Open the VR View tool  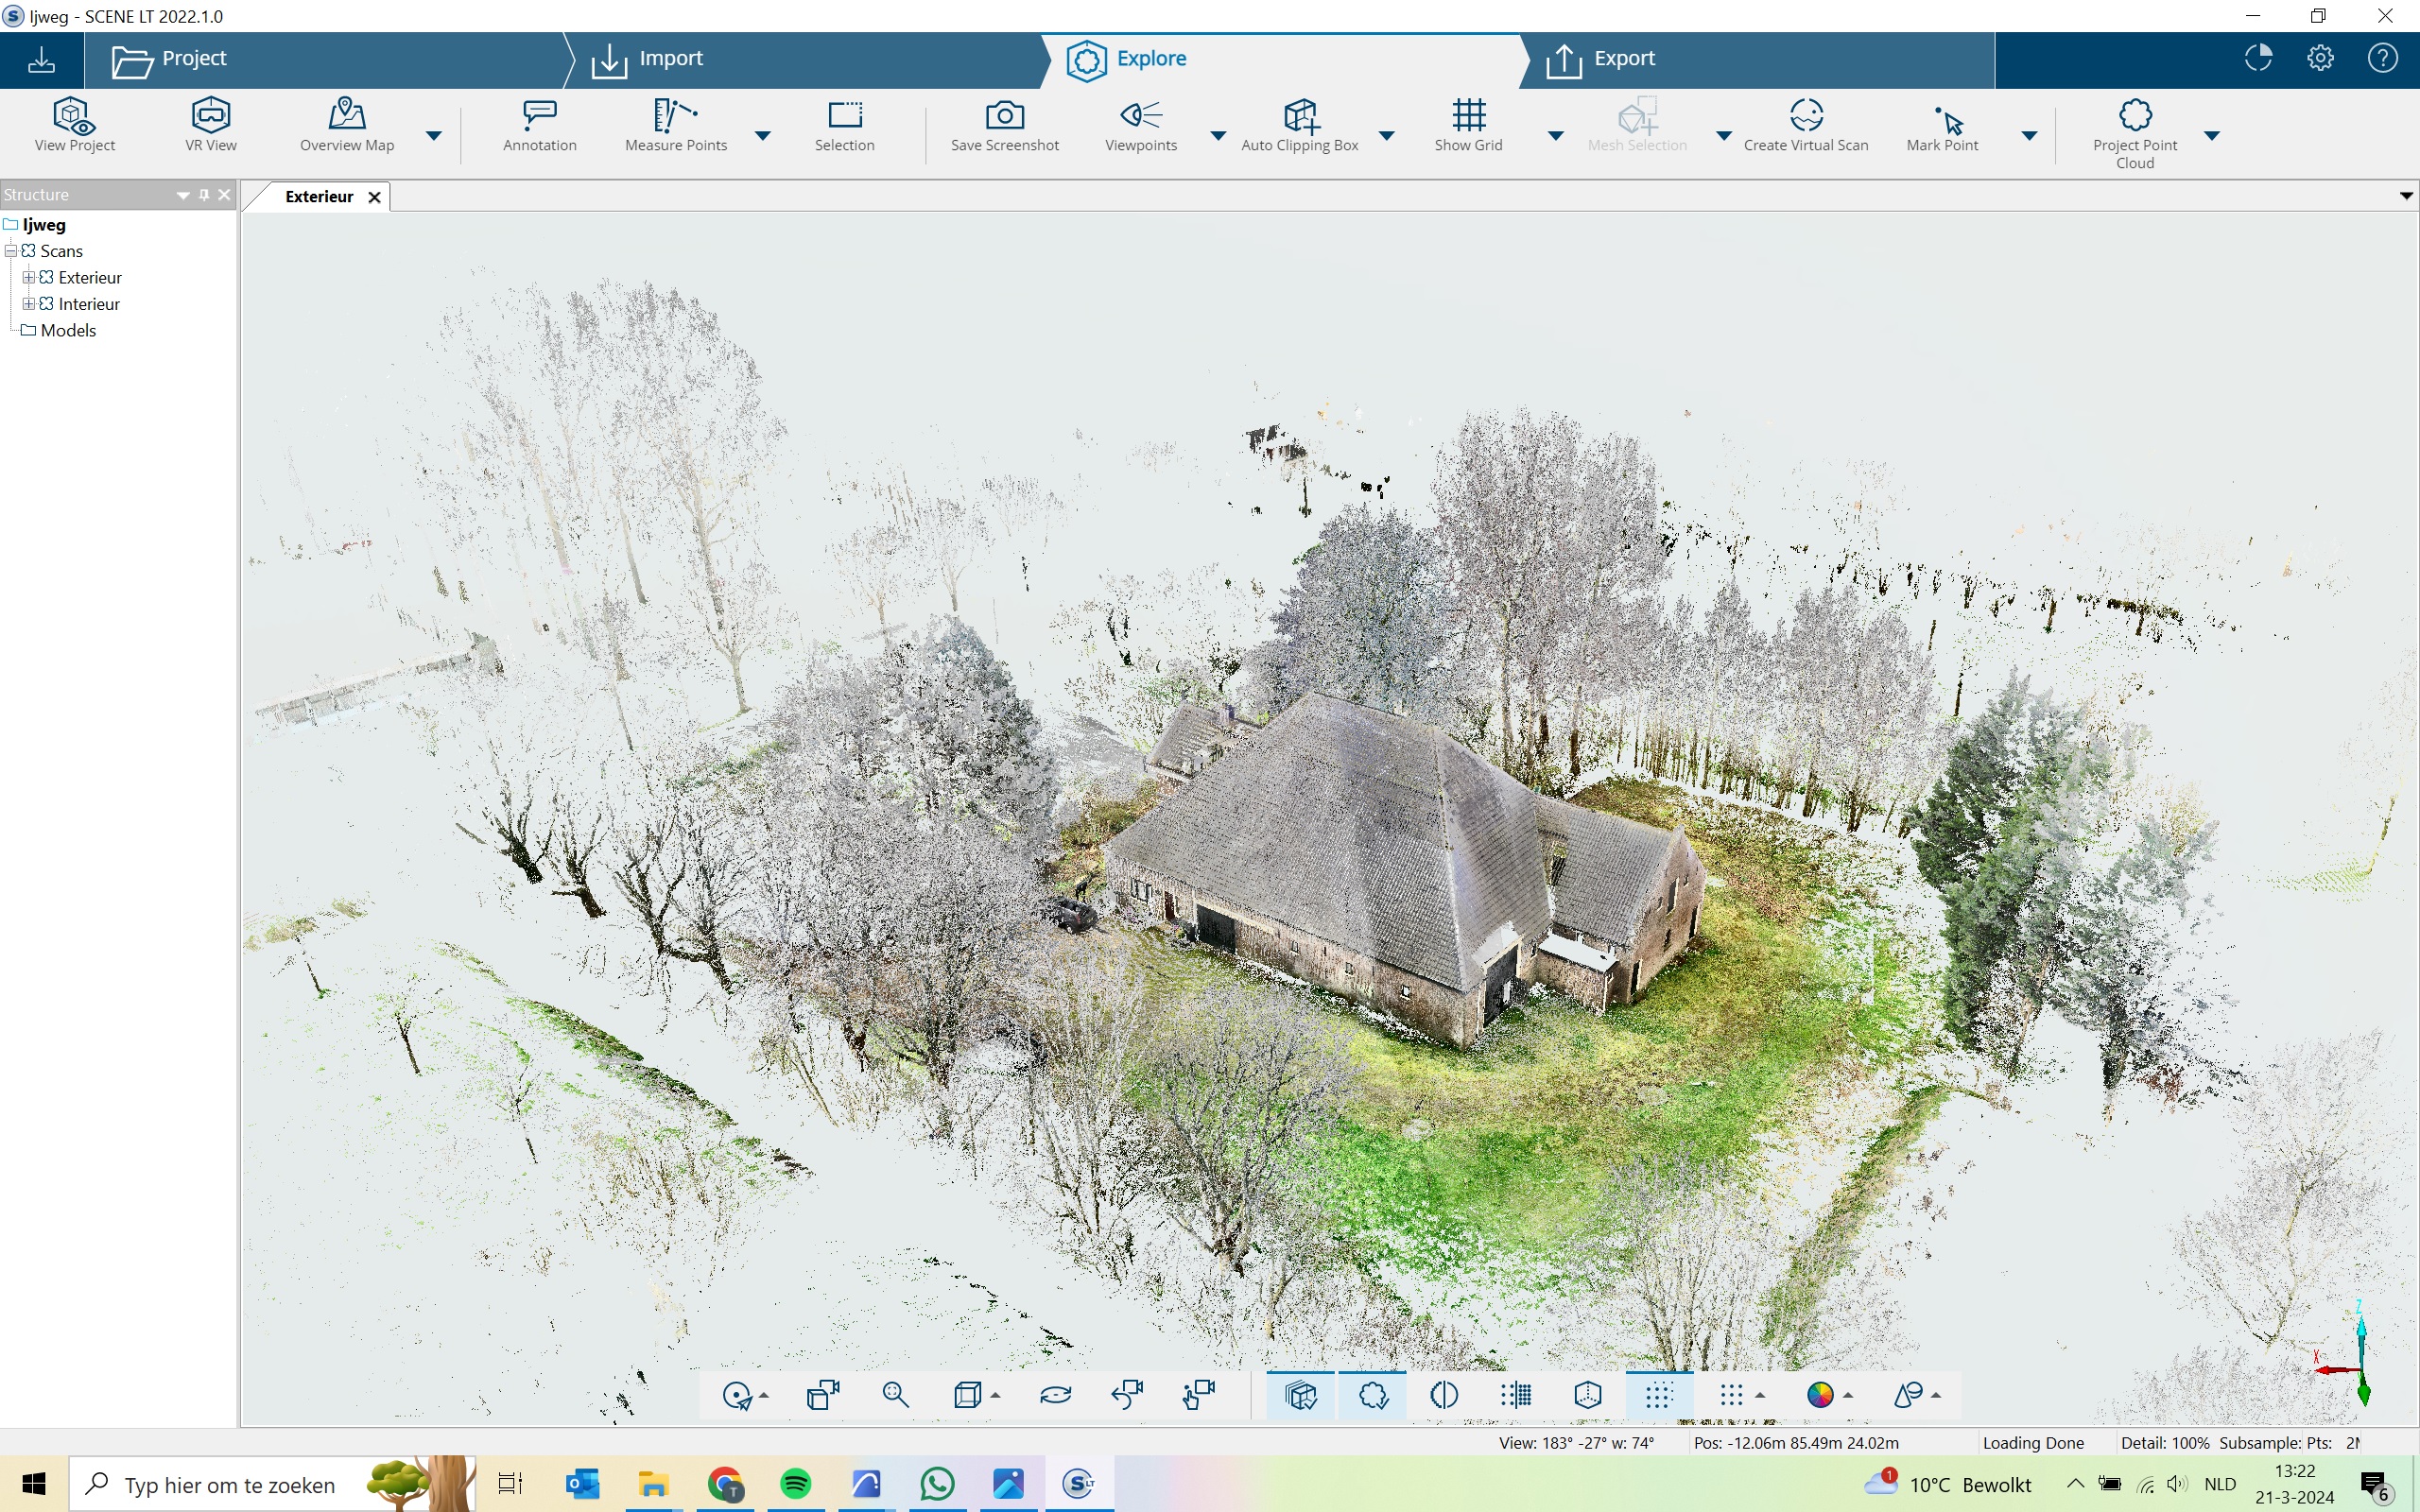click(x=211, y=116)
